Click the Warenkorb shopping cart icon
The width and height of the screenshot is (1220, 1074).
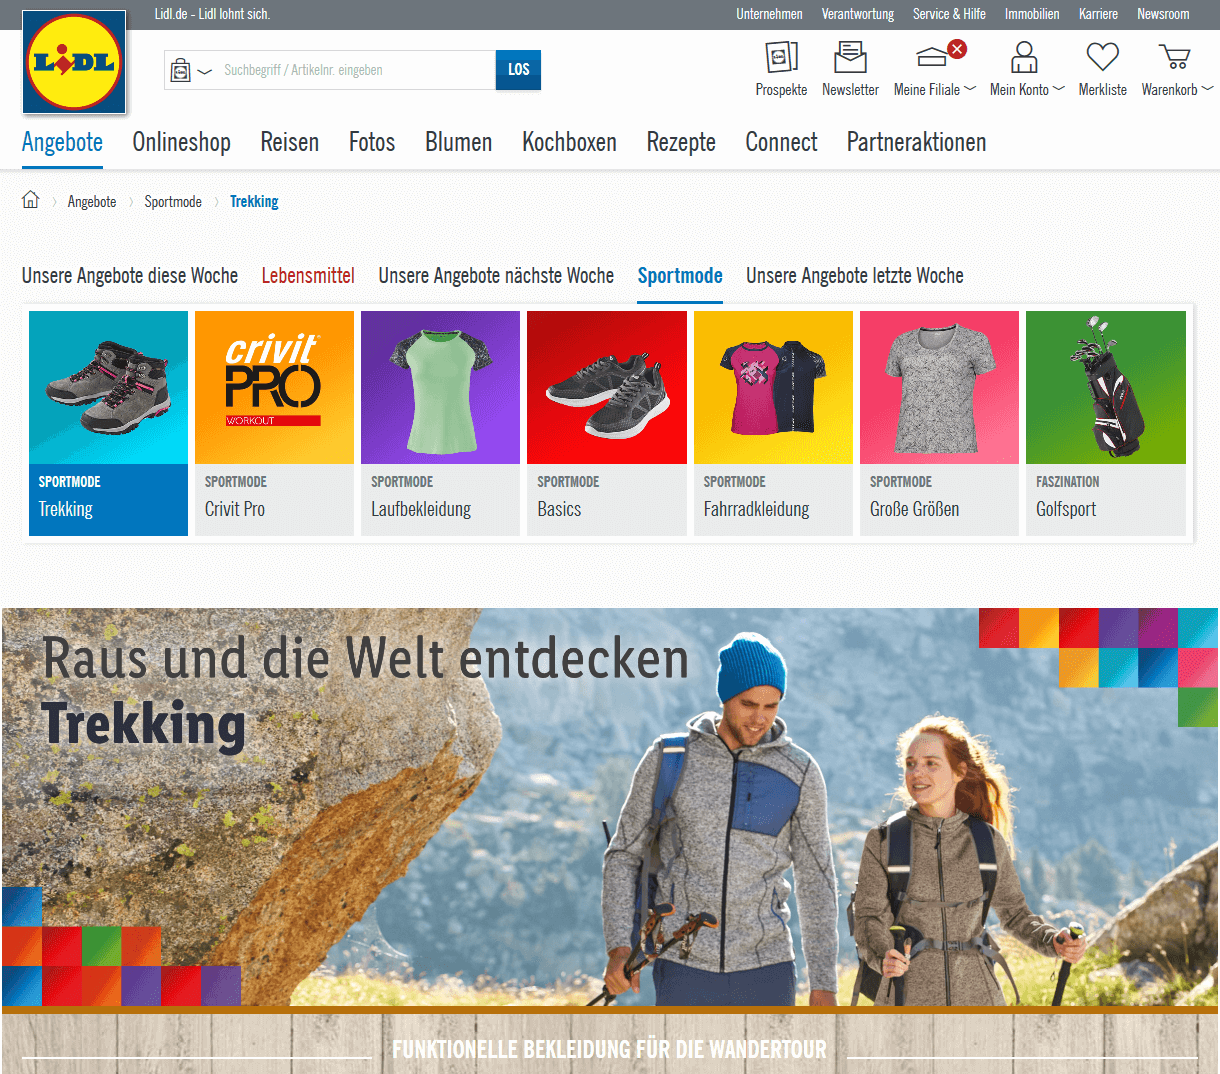point(1173,57)
